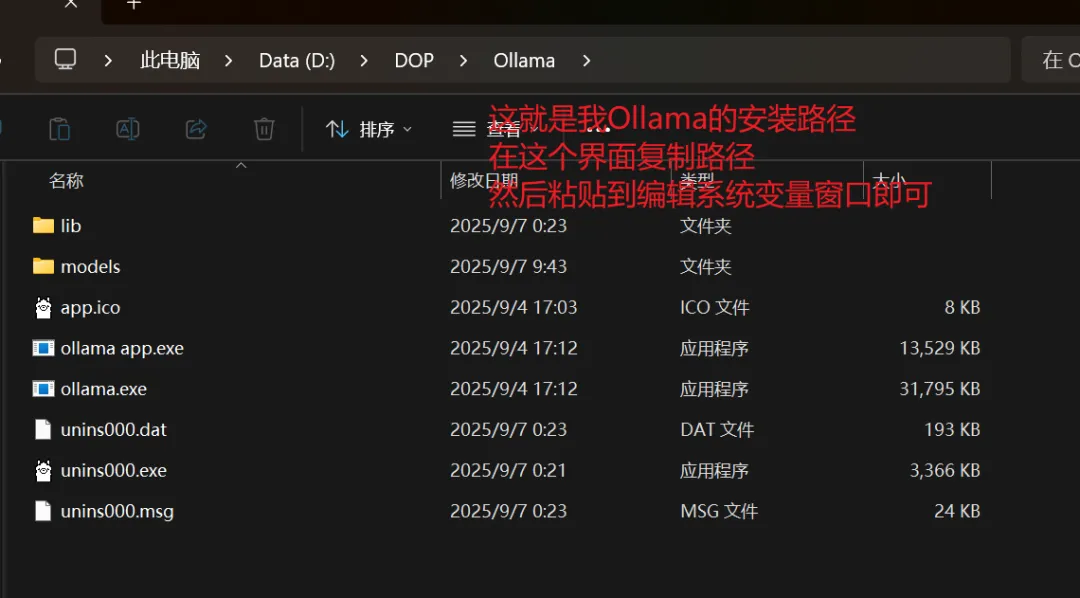
Task: Navigate to Data (D:) breadcrumb
Action: [x=297, y=61]
